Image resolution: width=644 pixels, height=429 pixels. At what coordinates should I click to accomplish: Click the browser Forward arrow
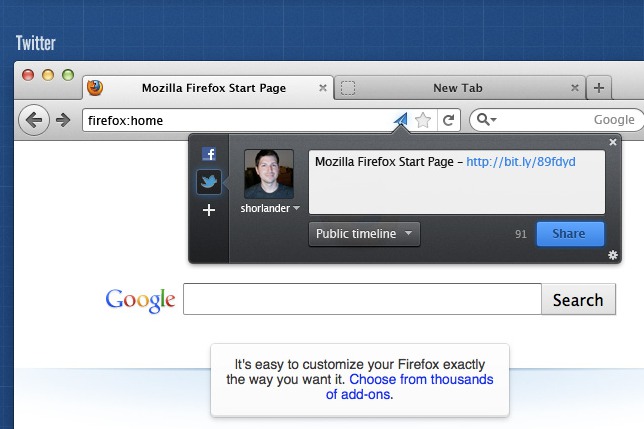point(63,120)
